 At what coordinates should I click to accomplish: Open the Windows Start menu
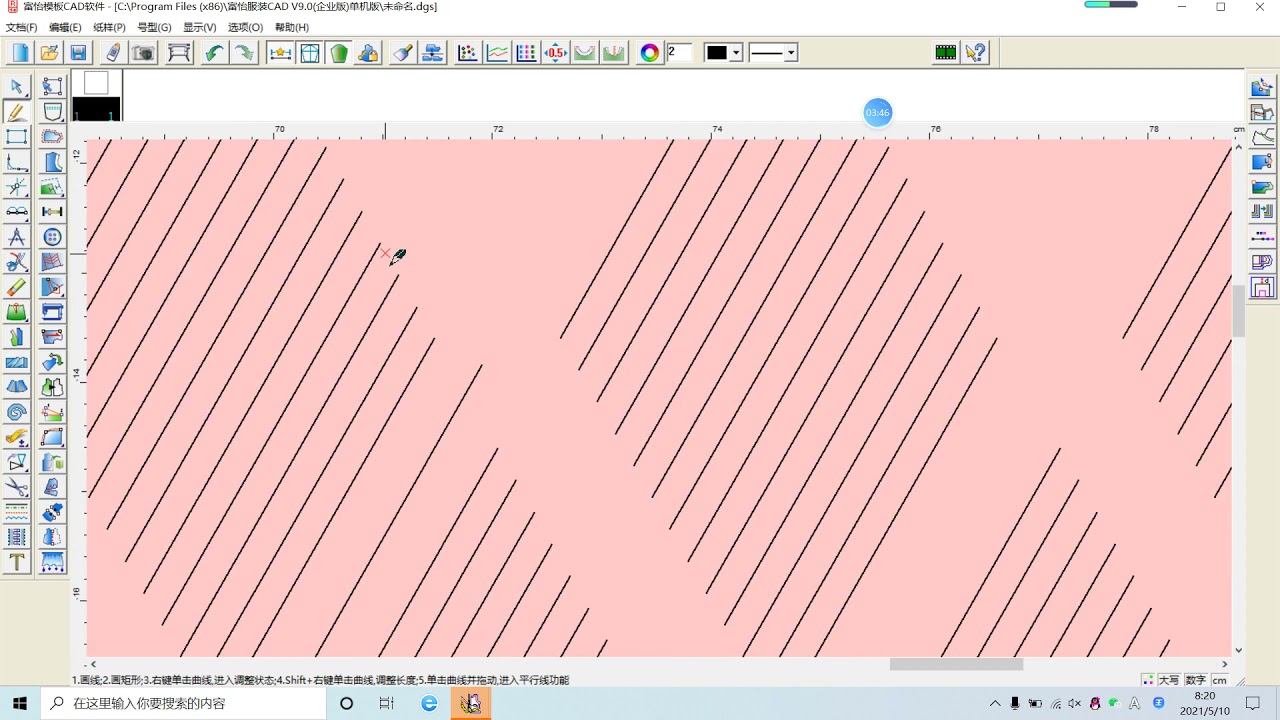(20, 703)
